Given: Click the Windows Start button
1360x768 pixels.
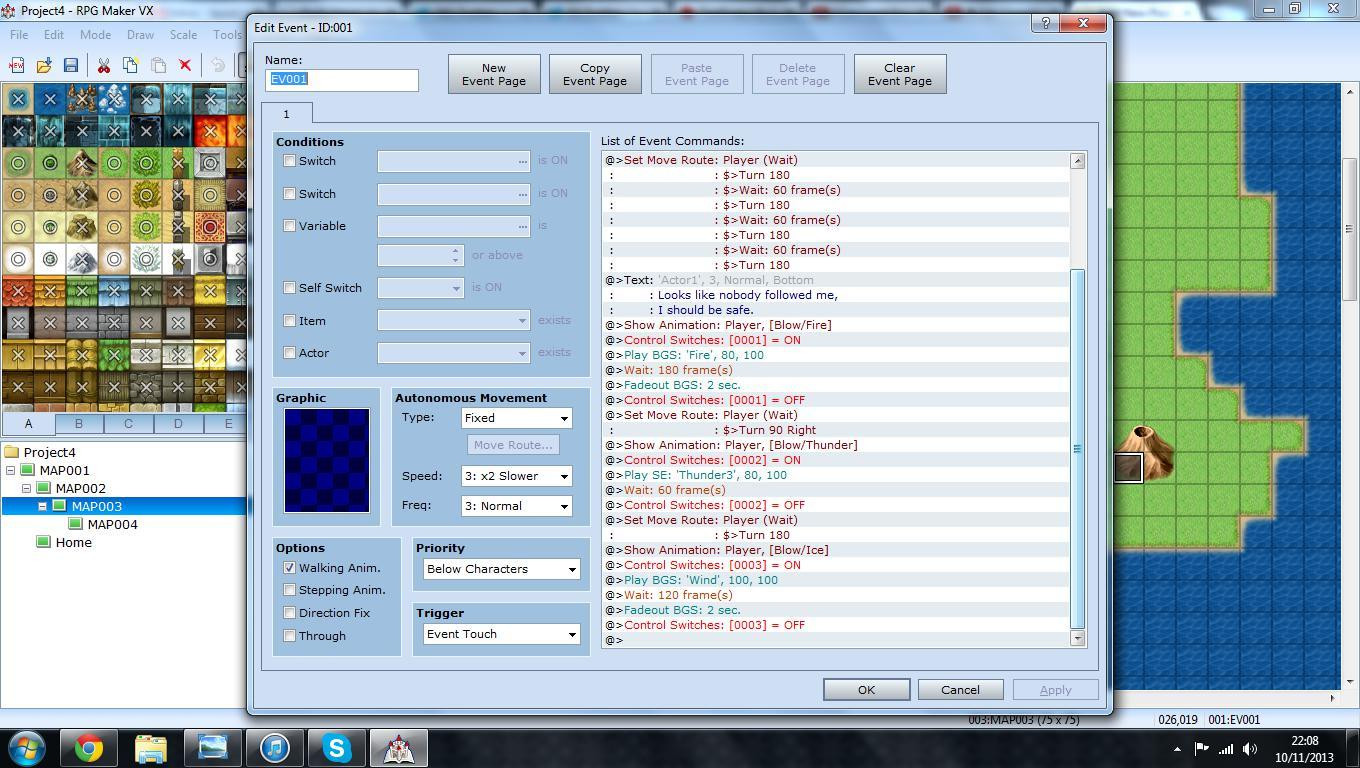Looking at the screenshot, I should 27,747.
